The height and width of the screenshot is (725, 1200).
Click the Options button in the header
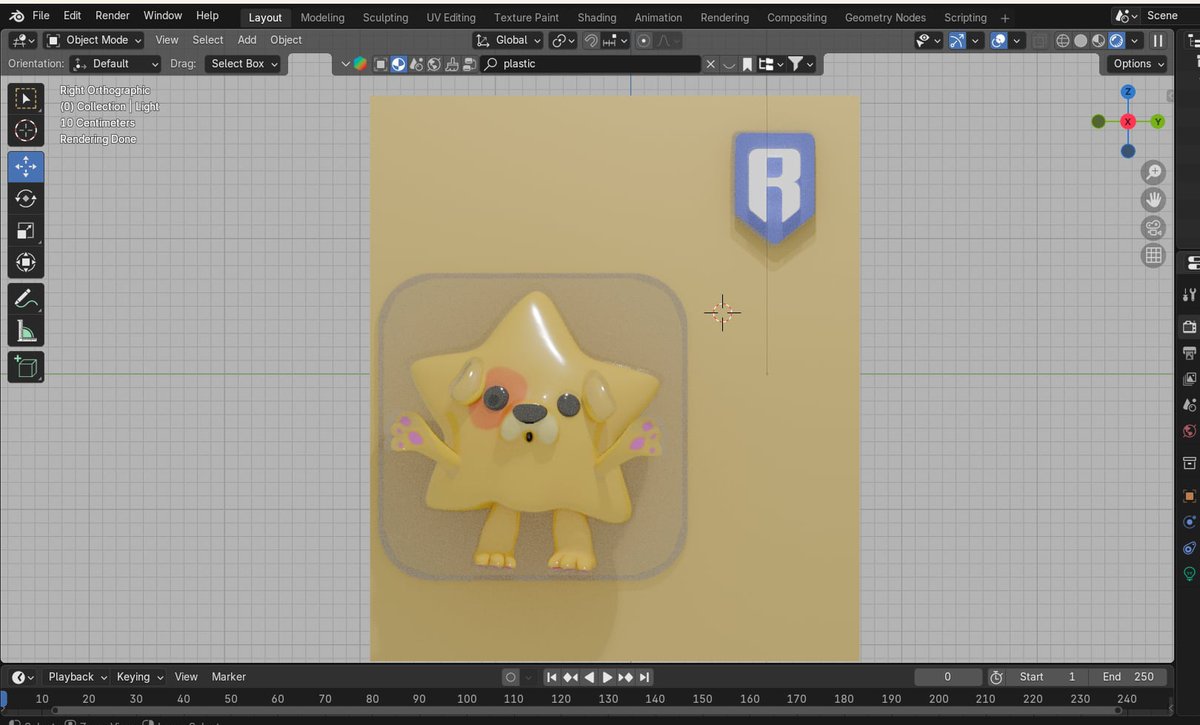pos(1135,63)
